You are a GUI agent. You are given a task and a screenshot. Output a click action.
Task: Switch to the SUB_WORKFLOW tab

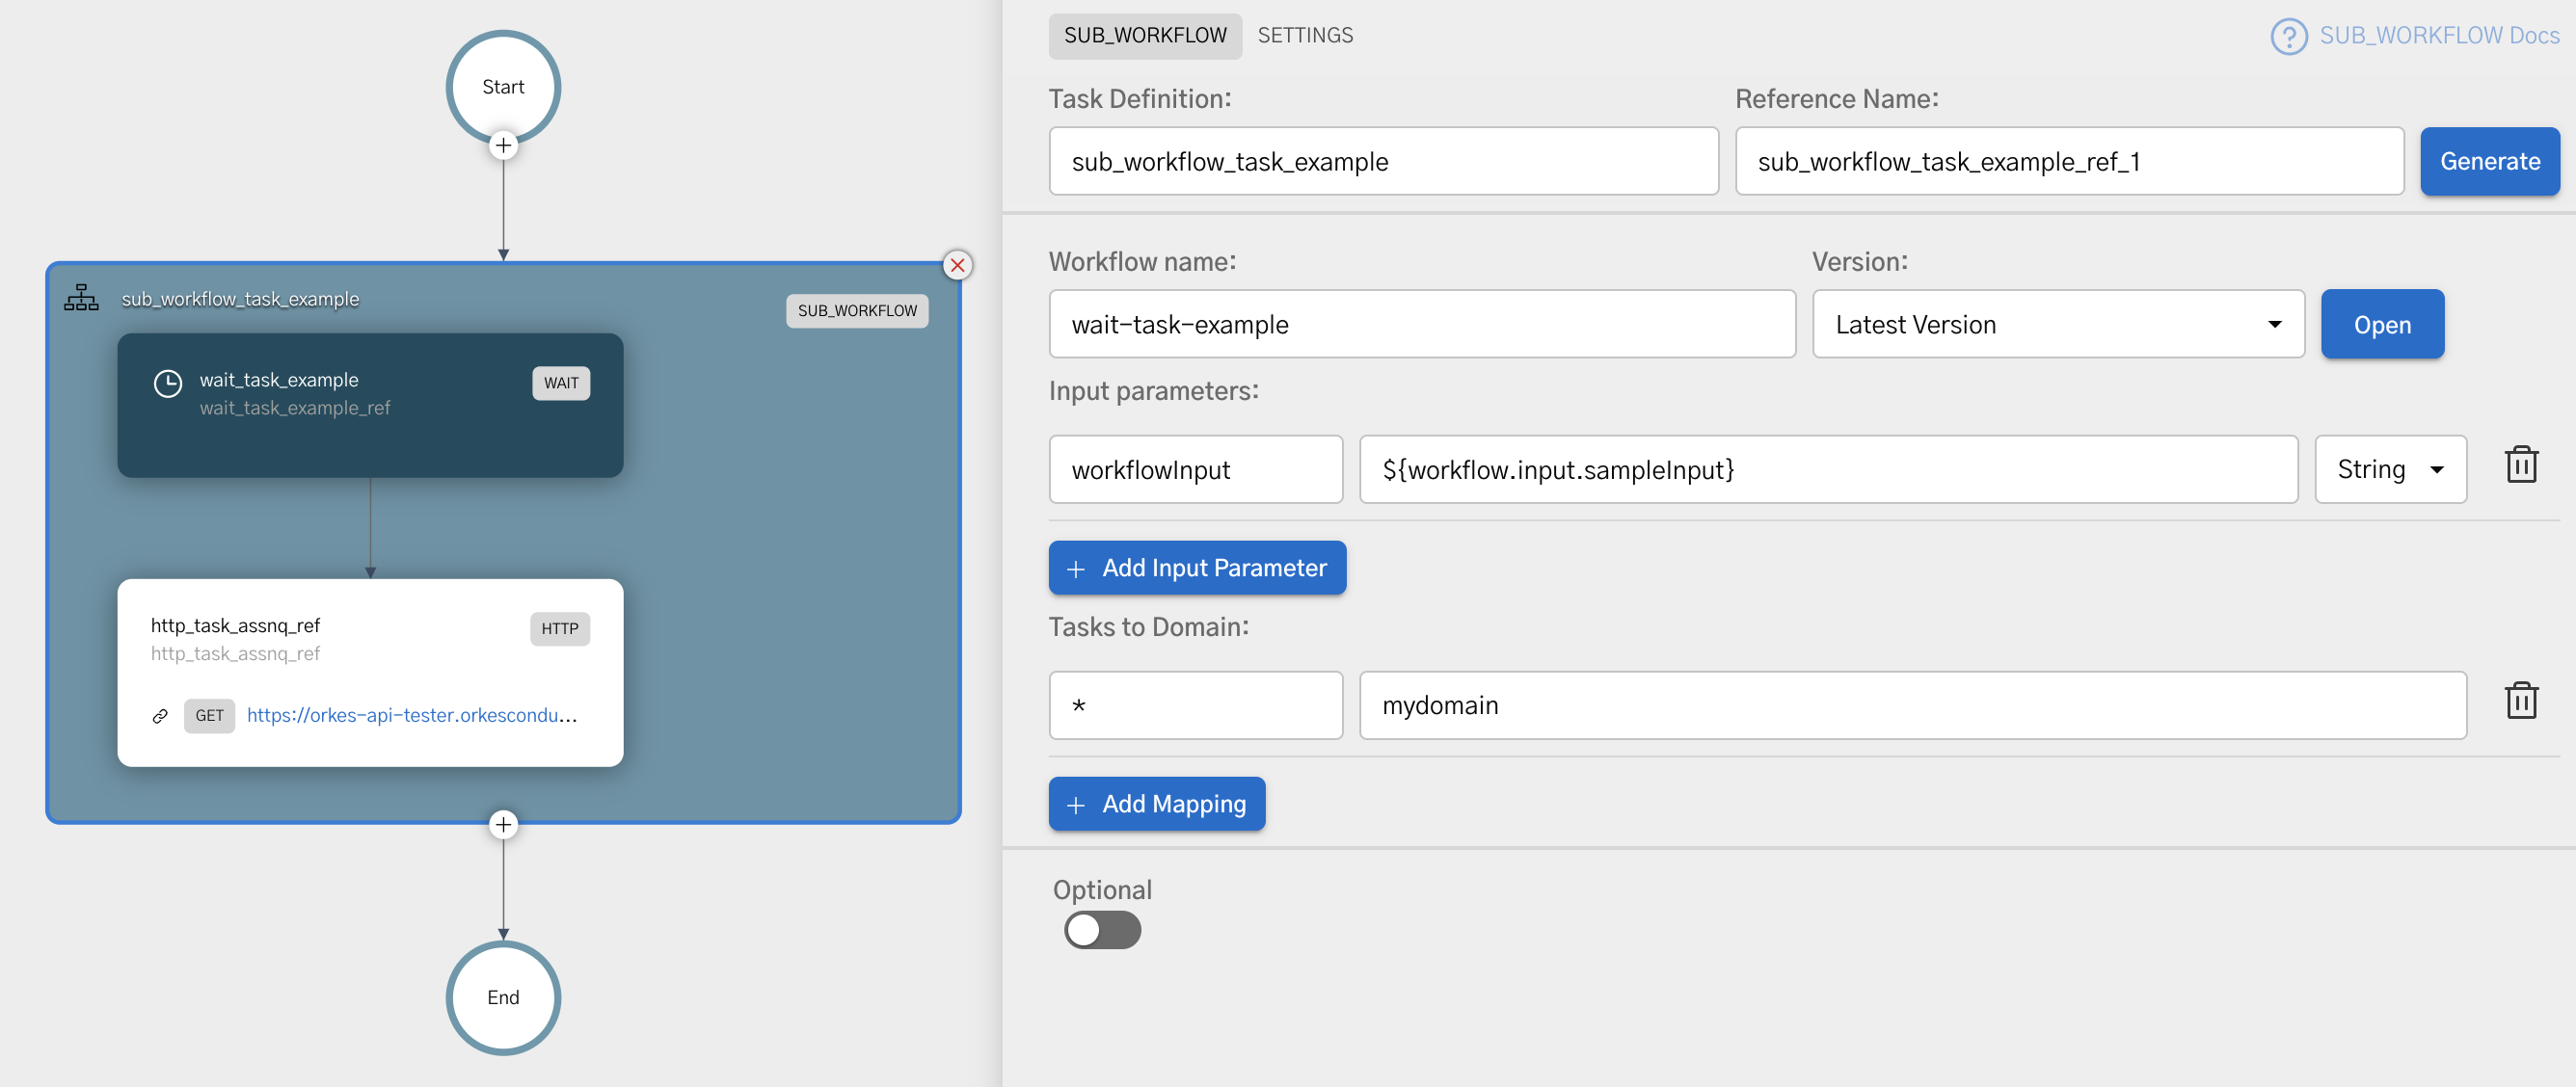1144,35
